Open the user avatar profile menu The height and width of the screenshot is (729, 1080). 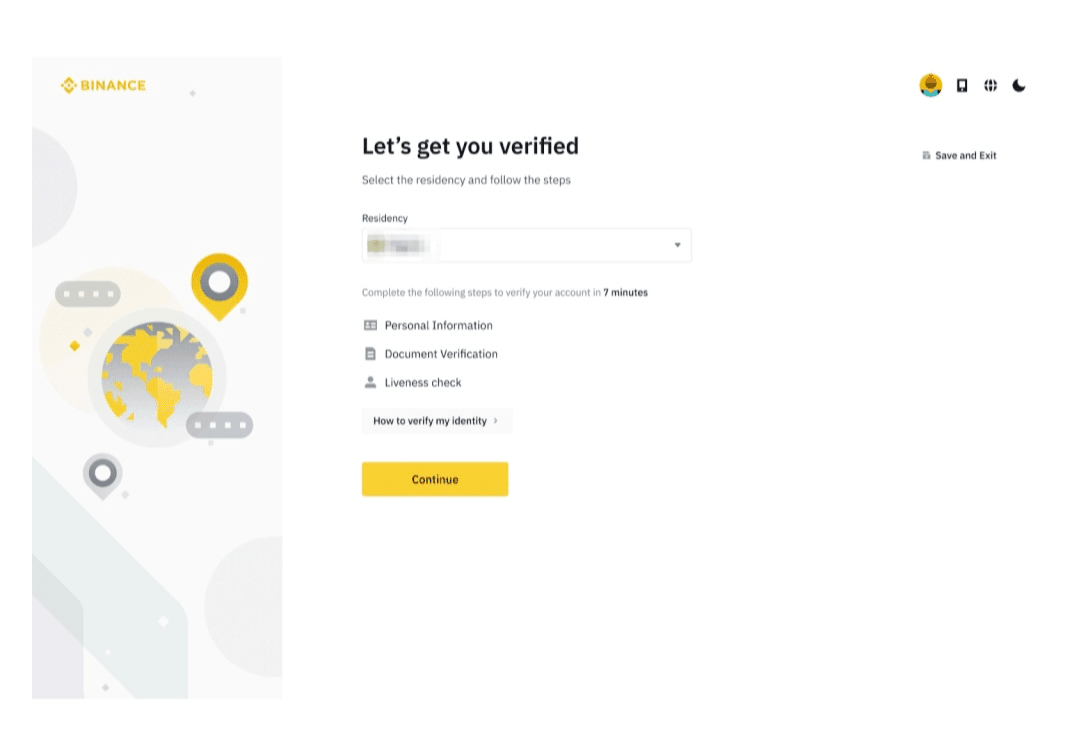(x=931, y=86)
